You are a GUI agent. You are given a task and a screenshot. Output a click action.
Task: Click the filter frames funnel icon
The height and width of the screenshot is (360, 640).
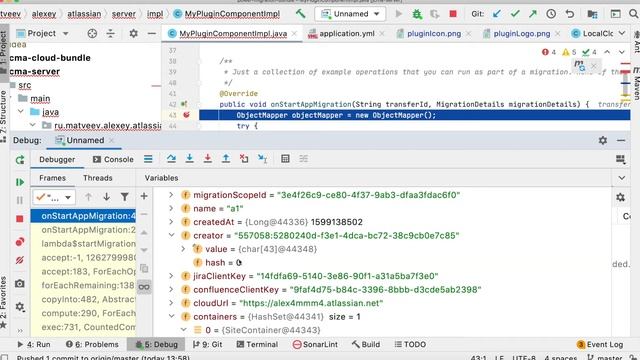point(124,197)
